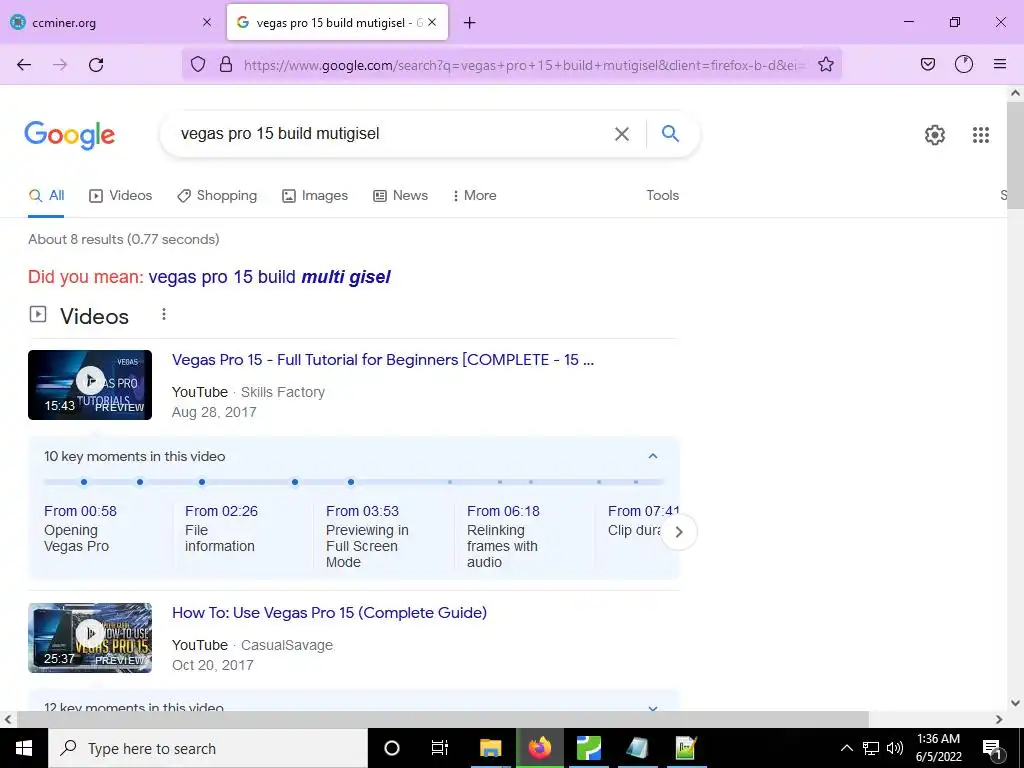Open Task View on the taskbar

pos(440,748)
